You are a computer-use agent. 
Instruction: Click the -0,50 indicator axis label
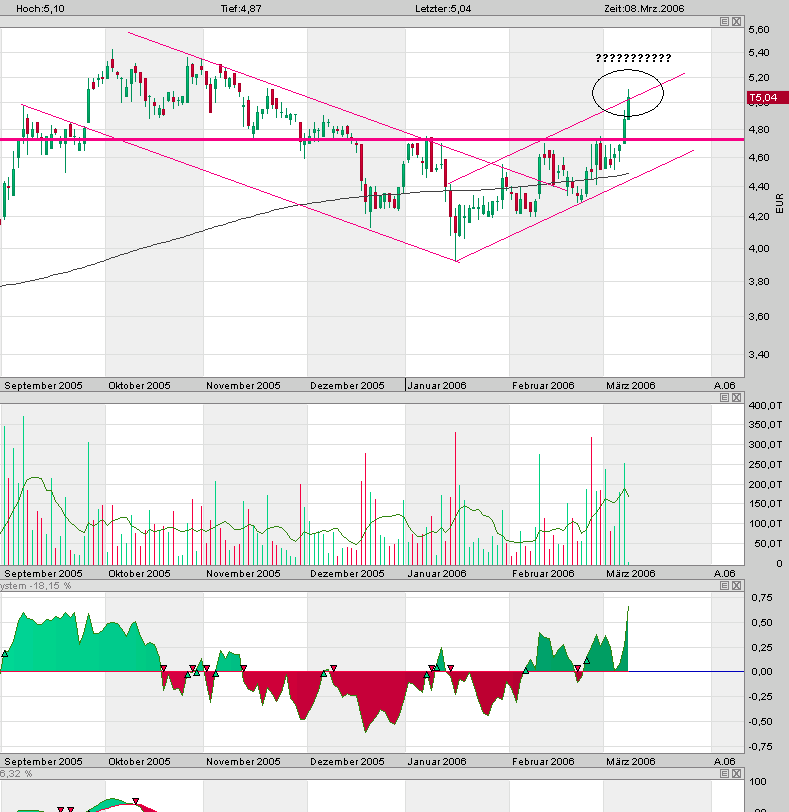[759, 721]
